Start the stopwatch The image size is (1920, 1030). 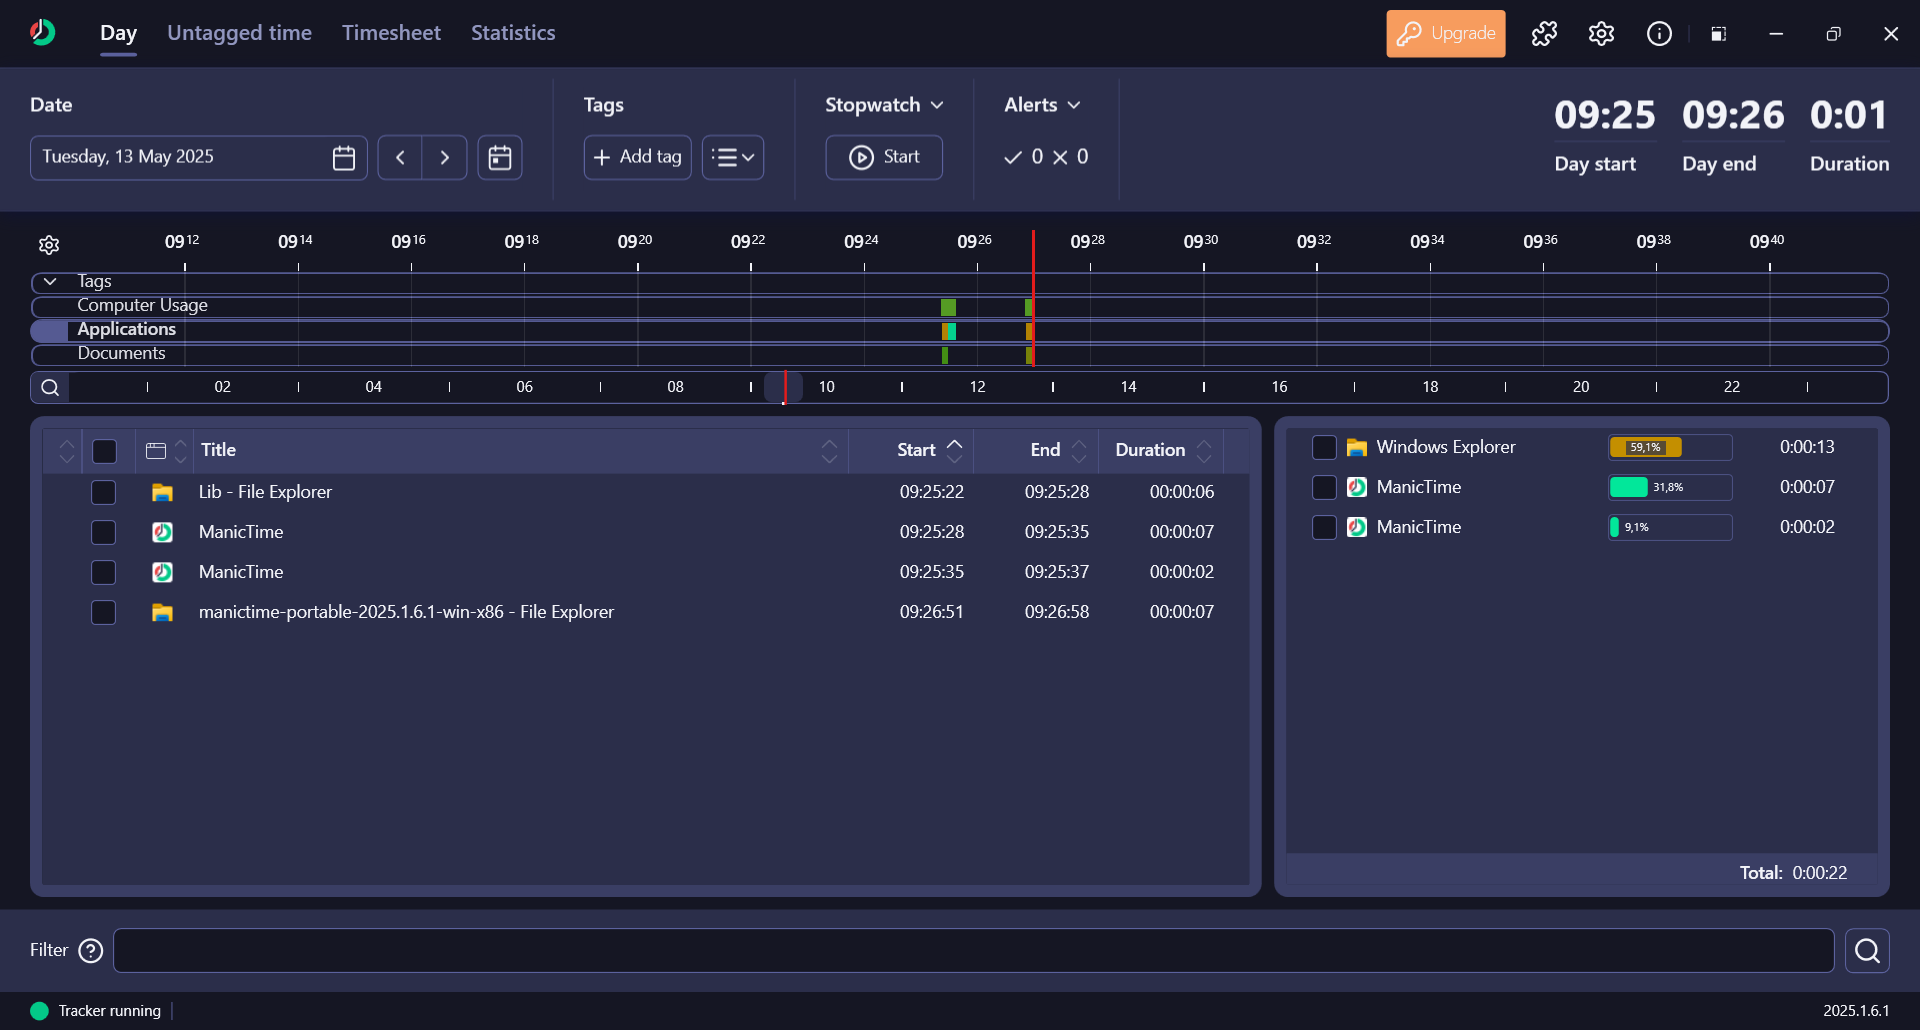[x=883, y=158]
